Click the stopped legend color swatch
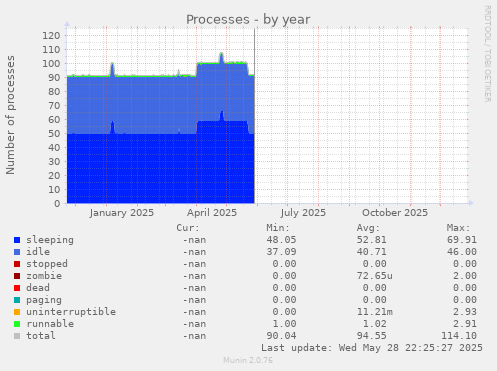Screen dimensions: 497x371 (x=17, y=264)
